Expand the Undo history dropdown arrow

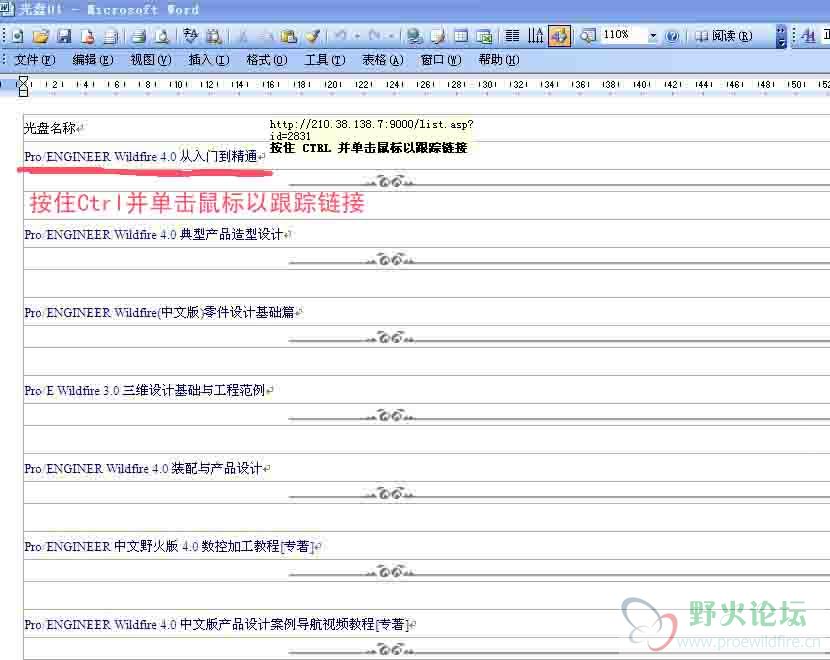[357, 36]
